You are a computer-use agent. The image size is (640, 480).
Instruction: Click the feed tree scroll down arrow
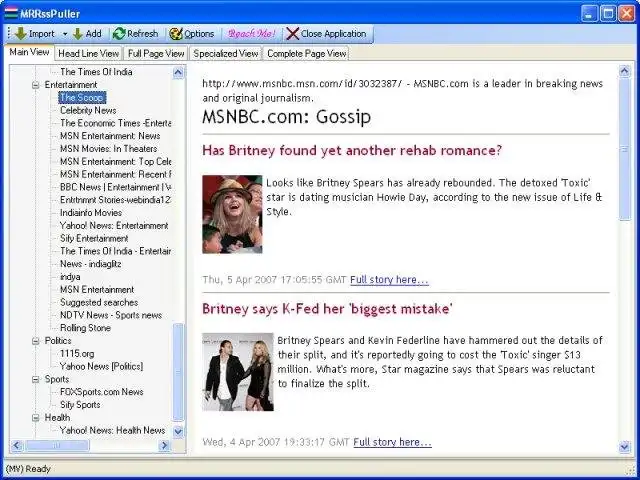click(178, 431)
